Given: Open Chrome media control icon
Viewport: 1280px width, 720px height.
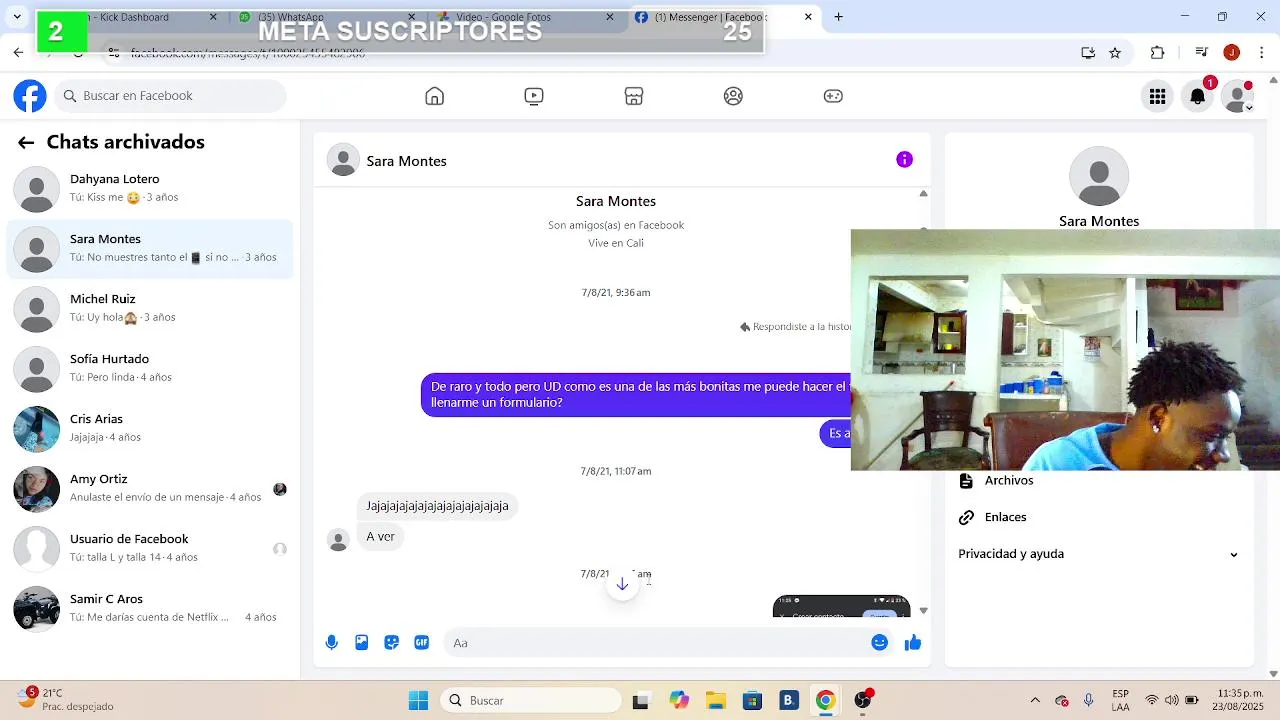Looking at the screenshot, I should (x=1202, y=53).
